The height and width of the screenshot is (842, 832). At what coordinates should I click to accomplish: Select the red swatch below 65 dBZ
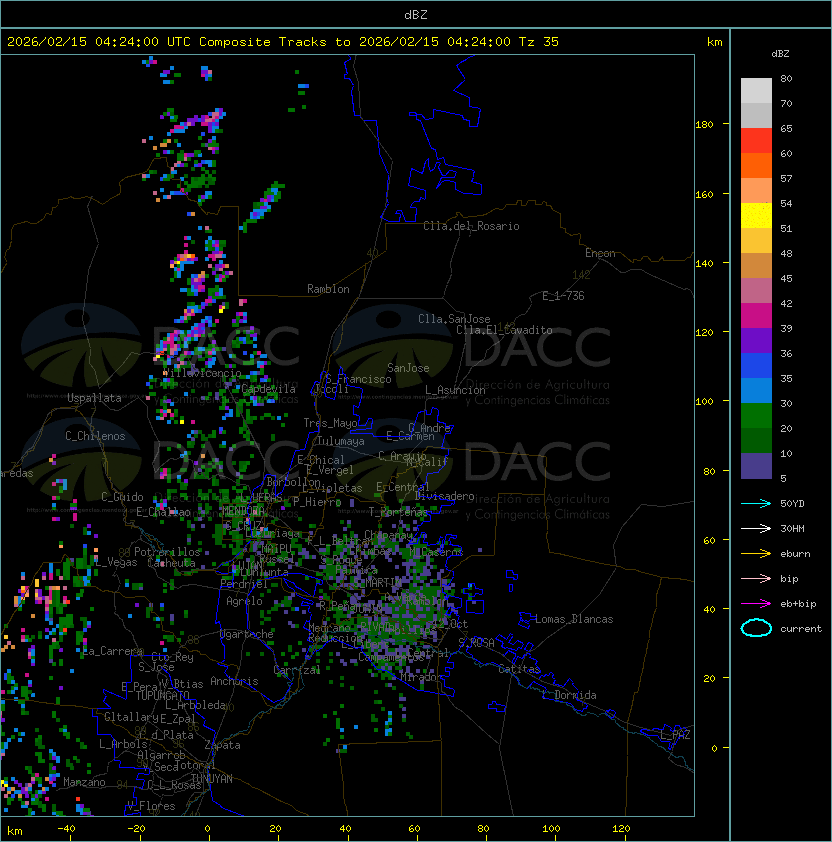[x=756, y=140]
